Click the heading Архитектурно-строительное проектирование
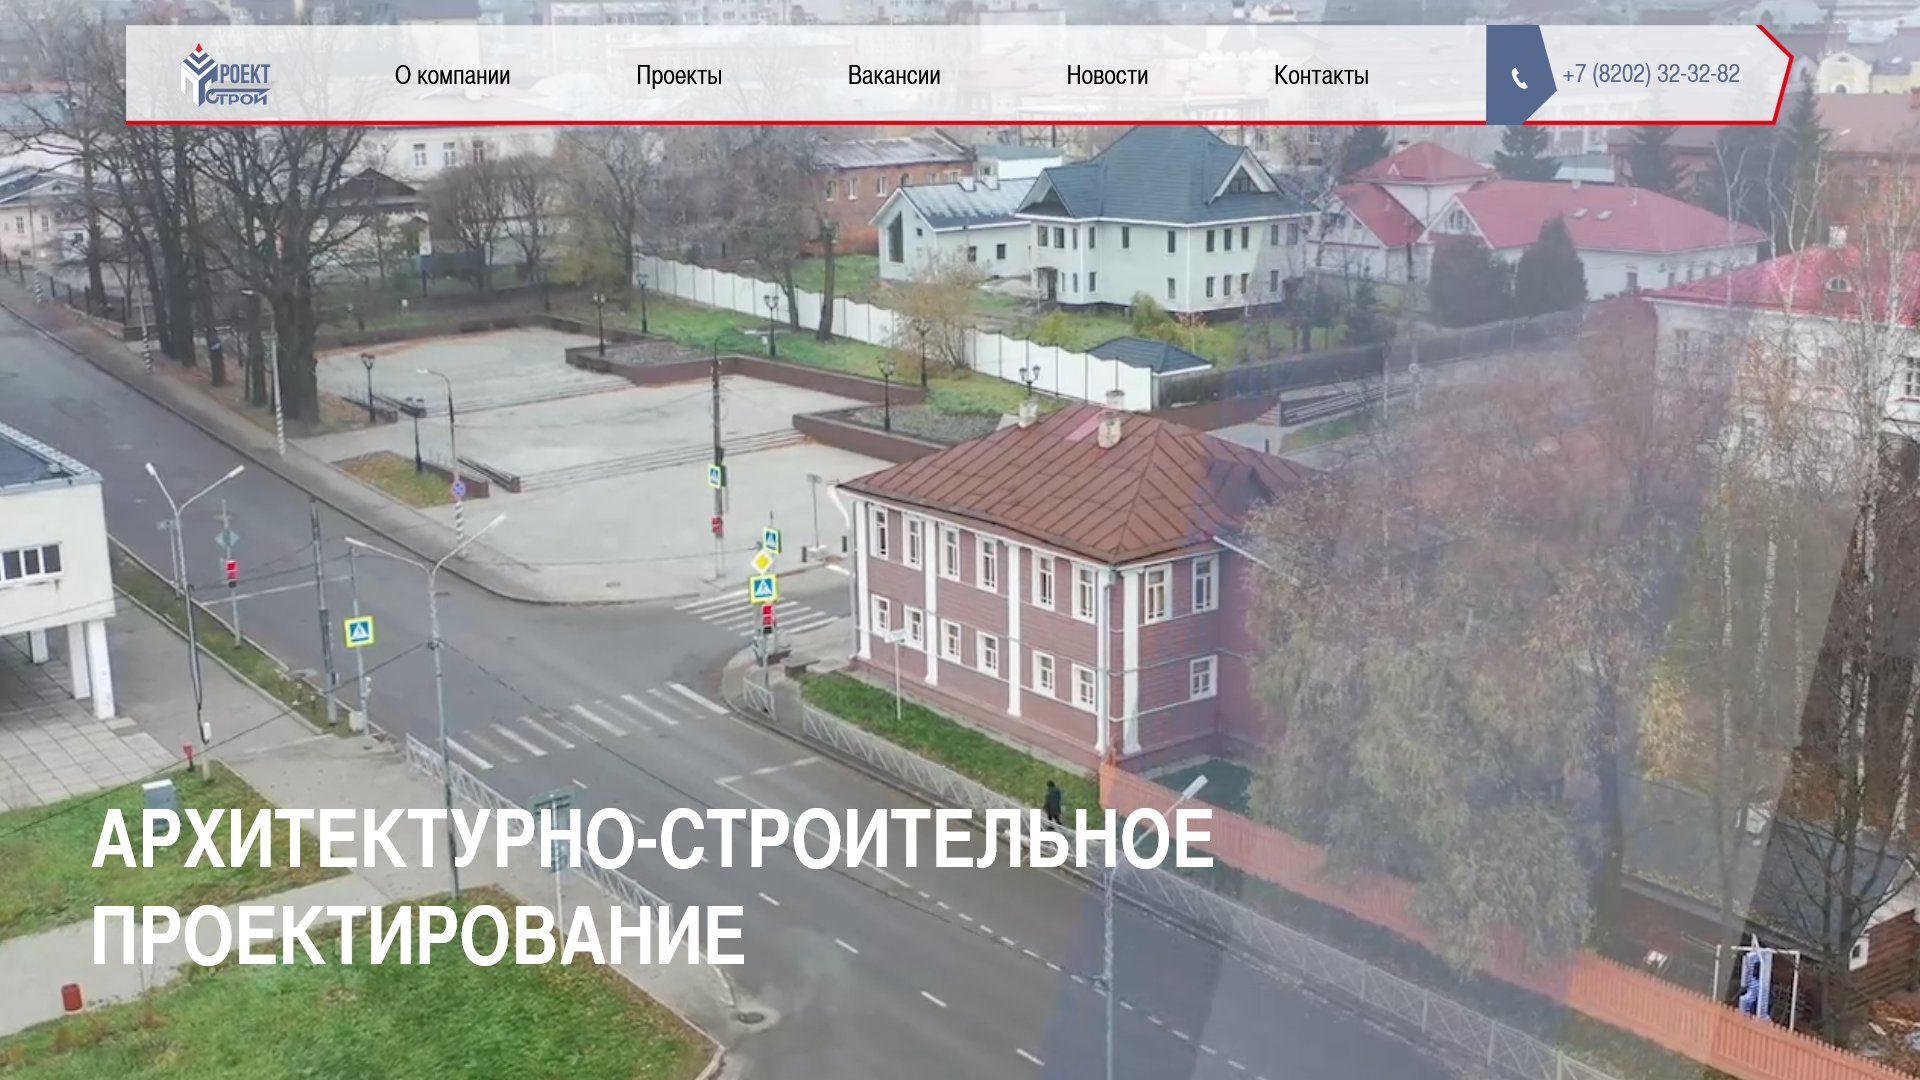Viewport: 1920px width, 1080px height. click(652, 887)
